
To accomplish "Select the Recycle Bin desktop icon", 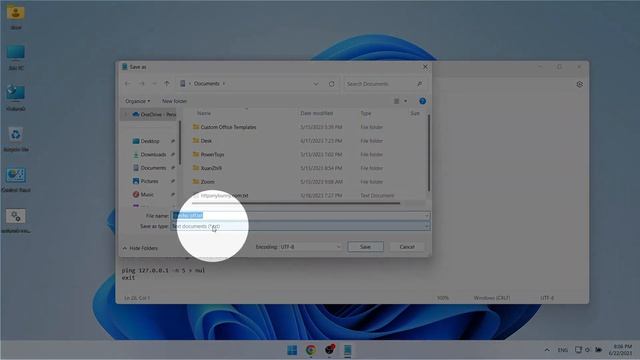I will point(16,138).
